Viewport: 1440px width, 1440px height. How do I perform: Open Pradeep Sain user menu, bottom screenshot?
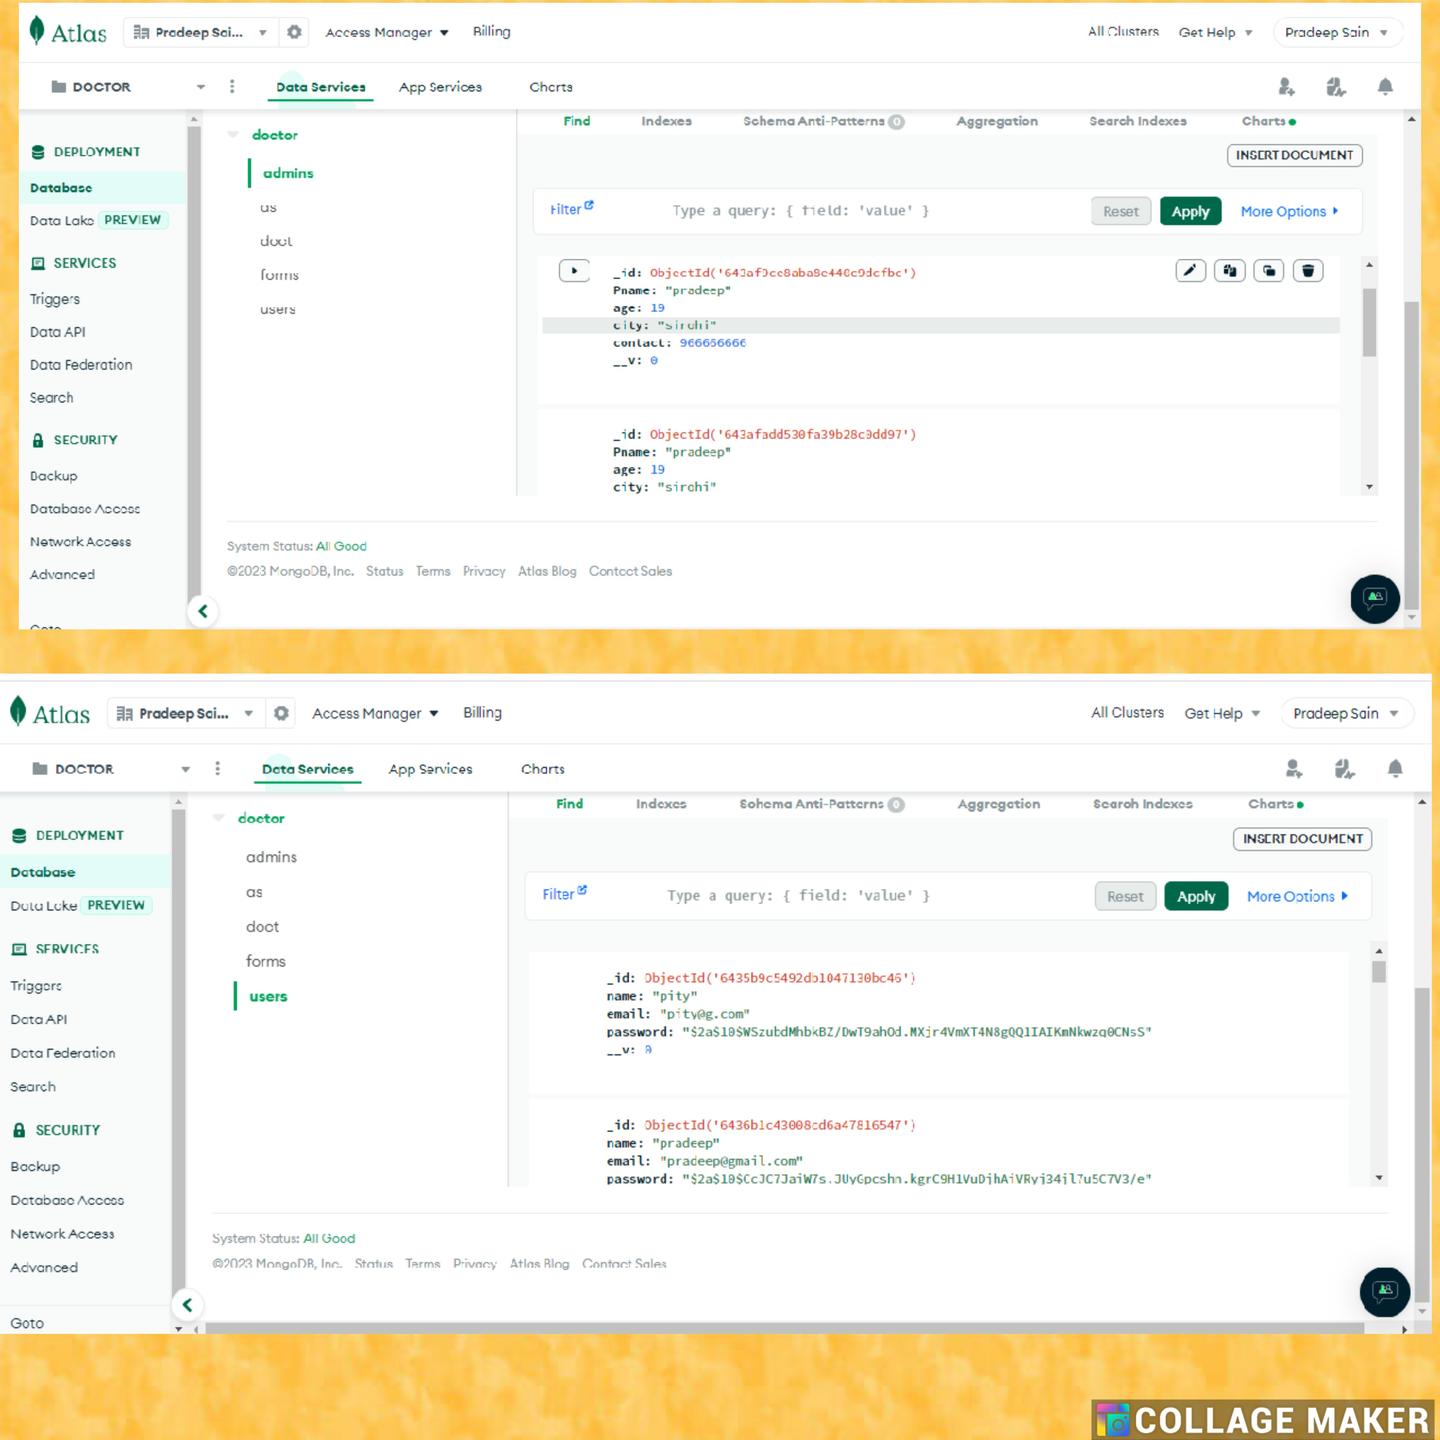coord(1346,713)
